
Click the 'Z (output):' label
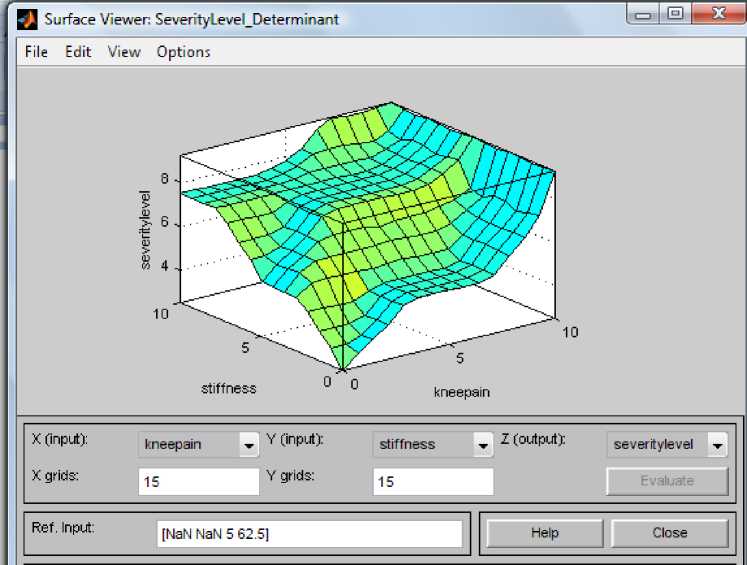533,439
